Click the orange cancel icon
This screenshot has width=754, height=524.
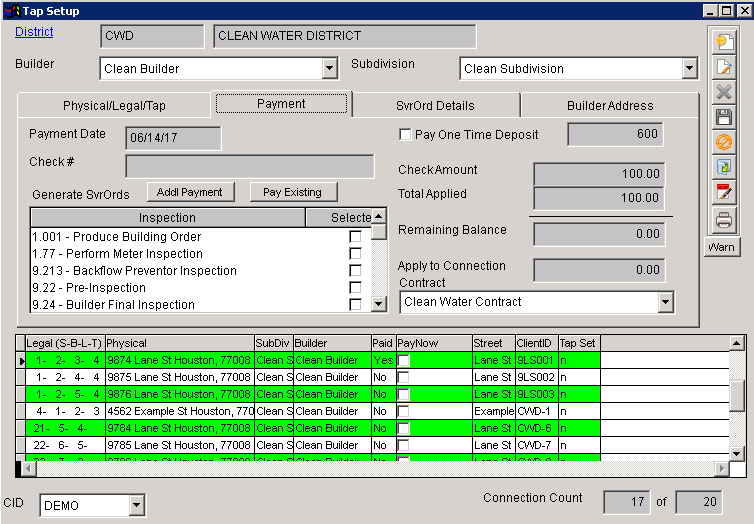click(x=723, y=142)
